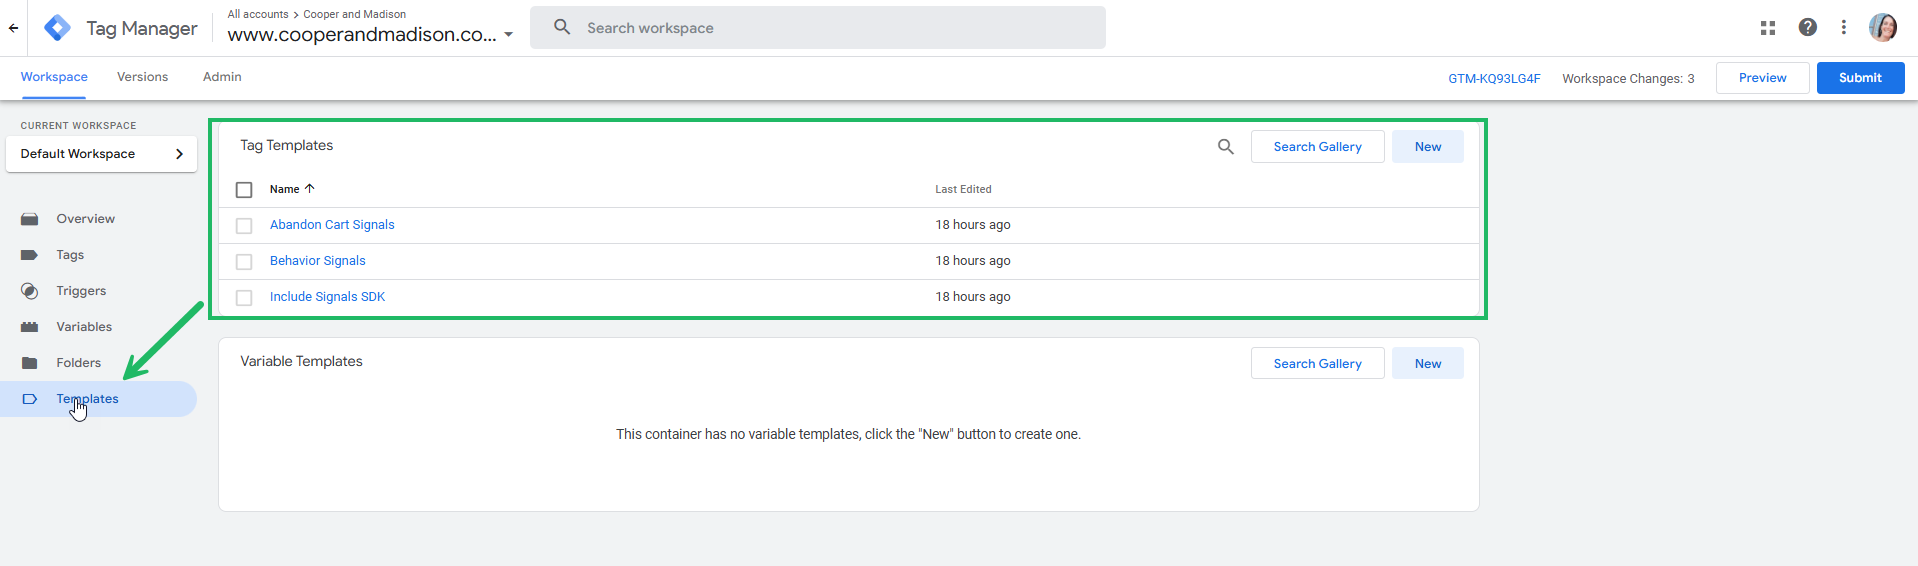Expand the Default Workspace chevron
Screen dimensions: 1918x566
pyautogui.click(x=179, y=154)
